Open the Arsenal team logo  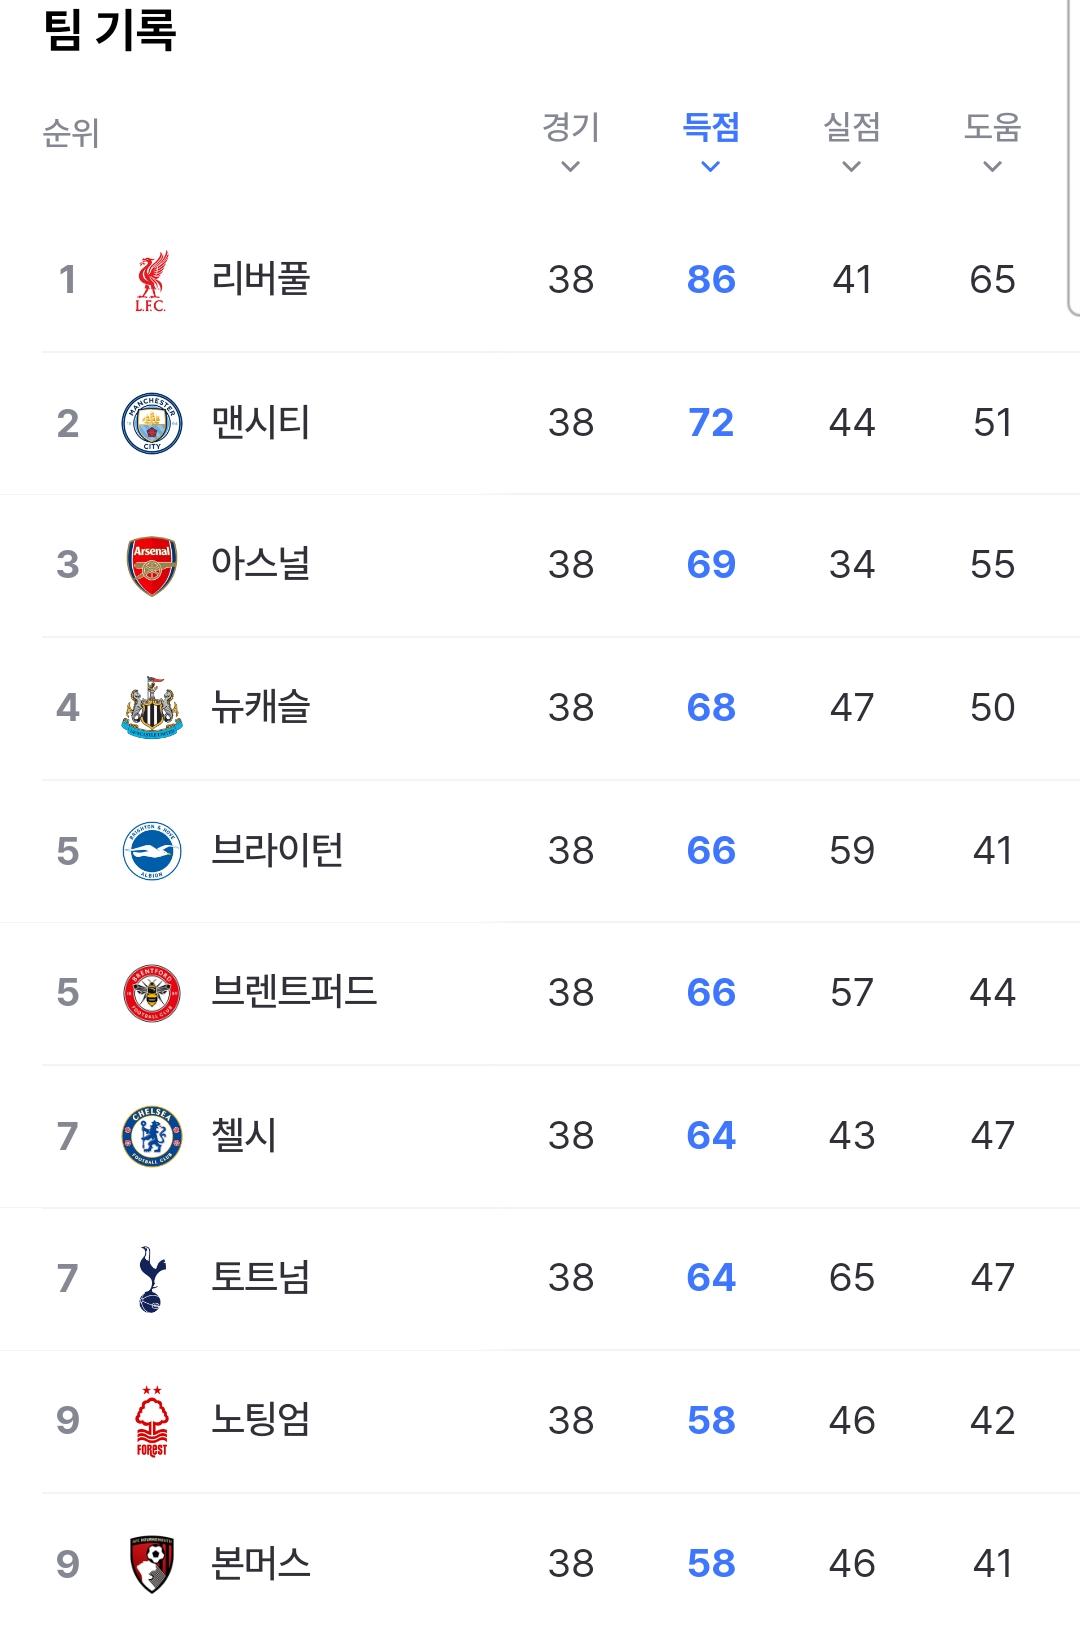point(152,566)
